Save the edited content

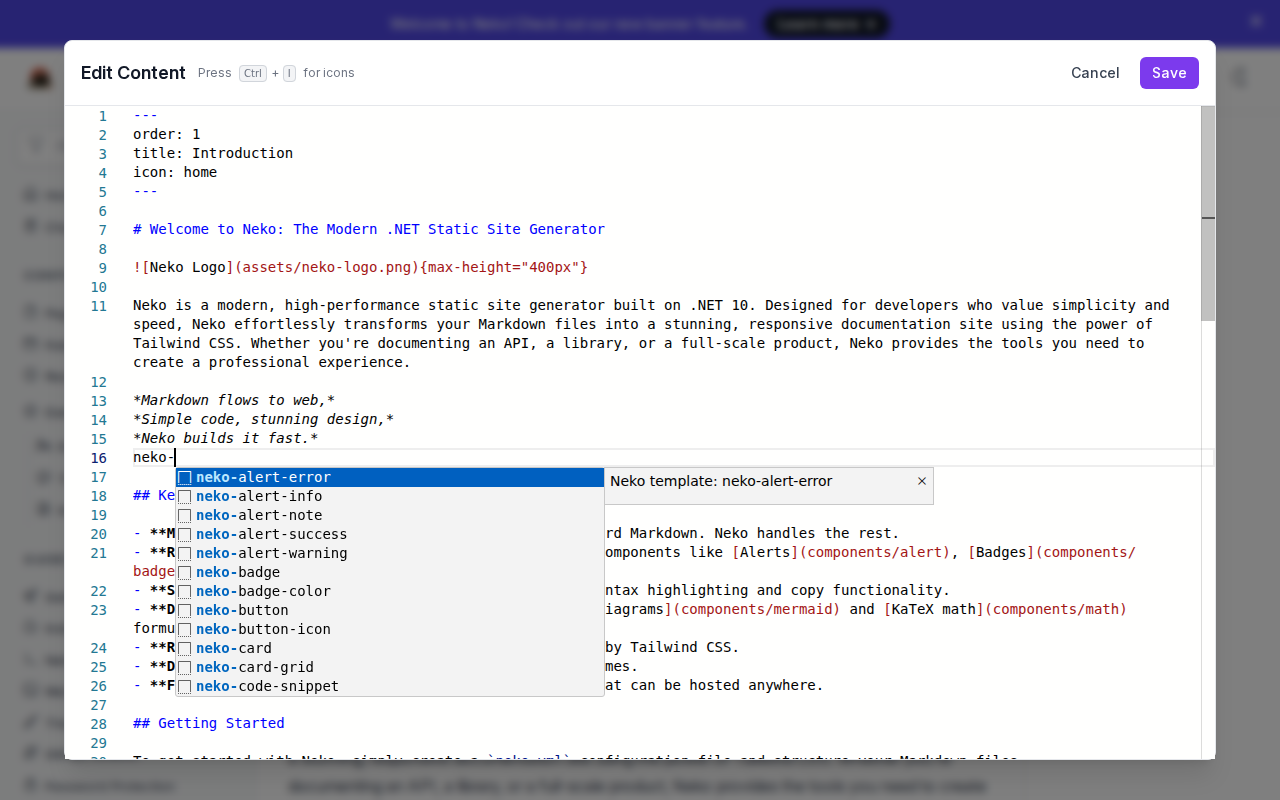point(1169,72)
